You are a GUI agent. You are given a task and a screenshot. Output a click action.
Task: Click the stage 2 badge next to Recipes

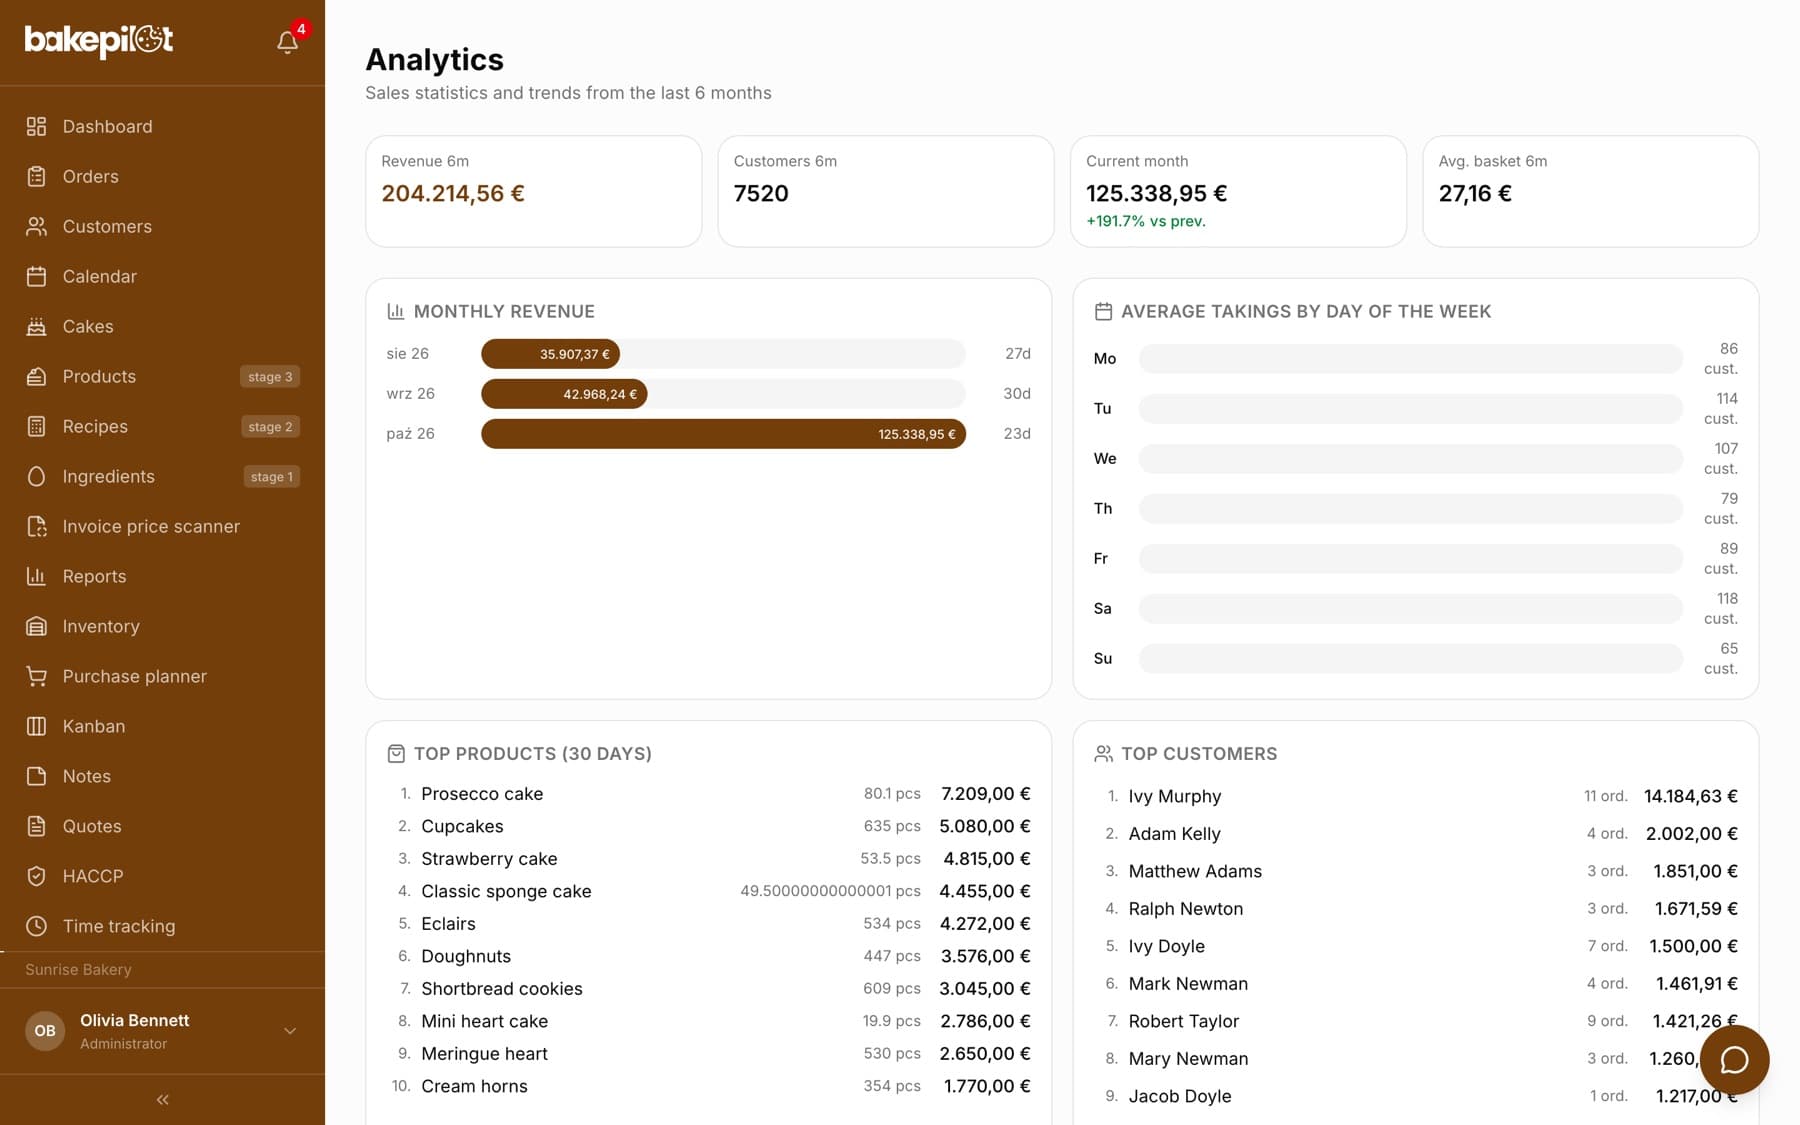[x=270, y=427]
